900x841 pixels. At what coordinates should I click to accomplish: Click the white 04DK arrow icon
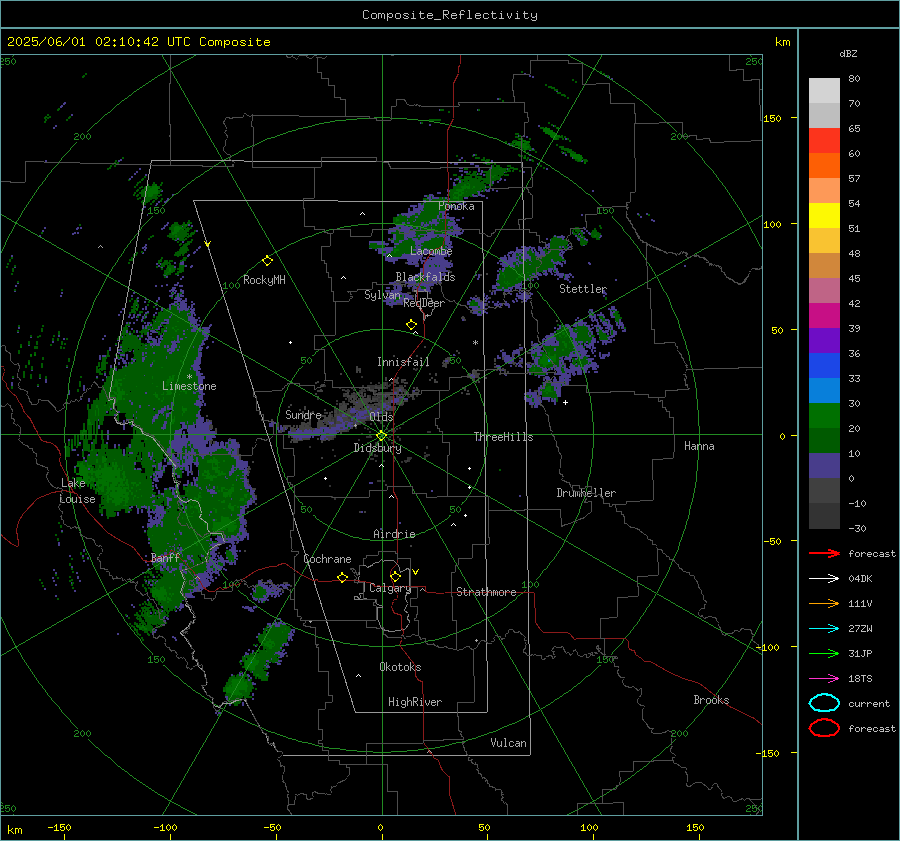pyautogui.click(x=824, y=579)
